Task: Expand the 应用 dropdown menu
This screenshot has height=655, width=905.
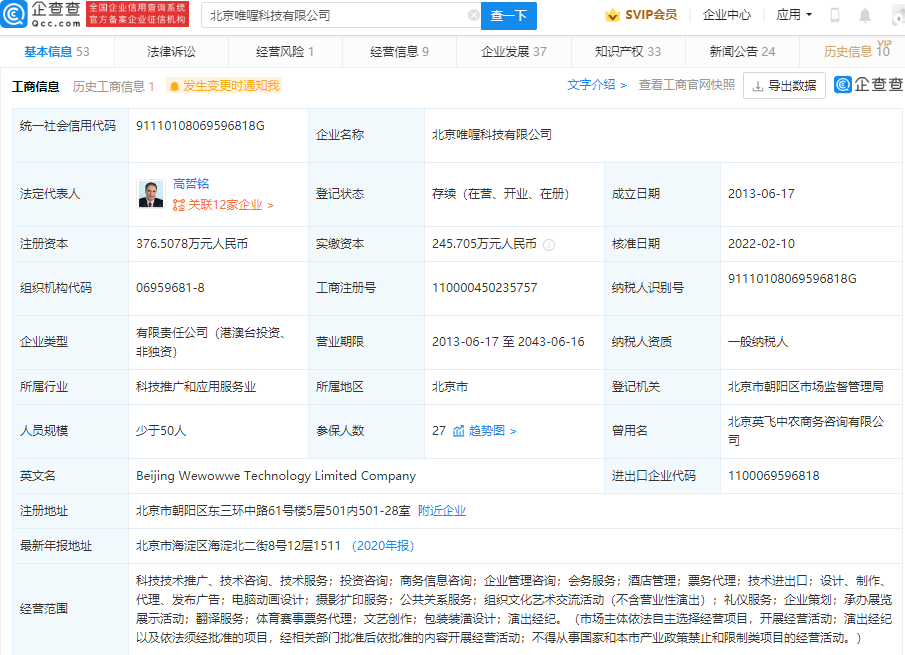Action: pyautogui.click(x=794, y=16)
